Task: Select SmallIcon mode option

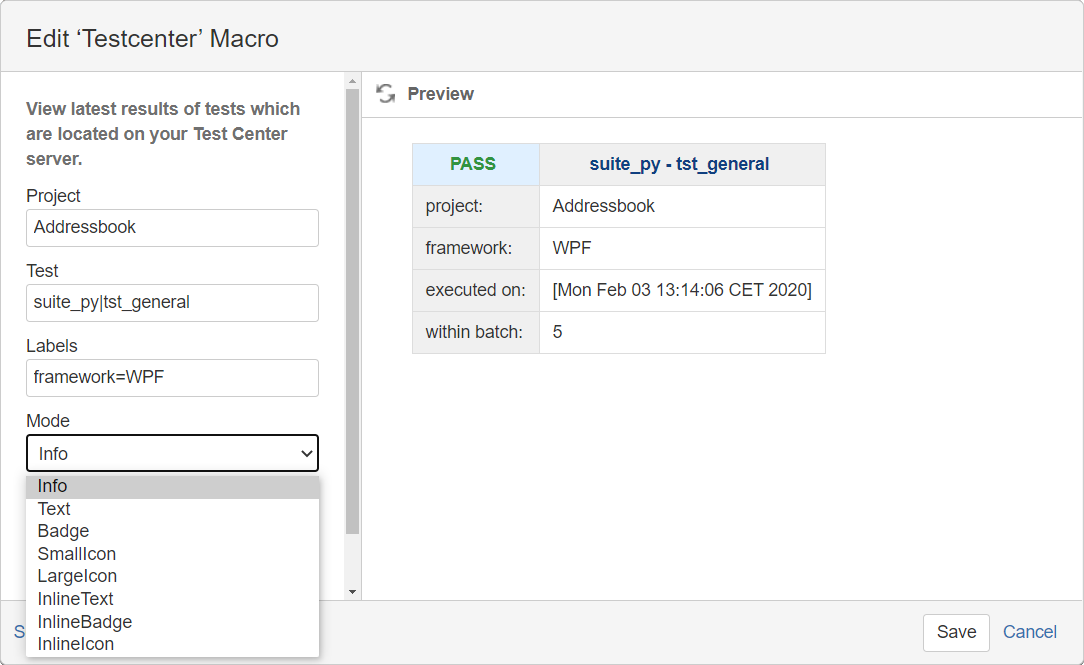Action: point(77,554)
